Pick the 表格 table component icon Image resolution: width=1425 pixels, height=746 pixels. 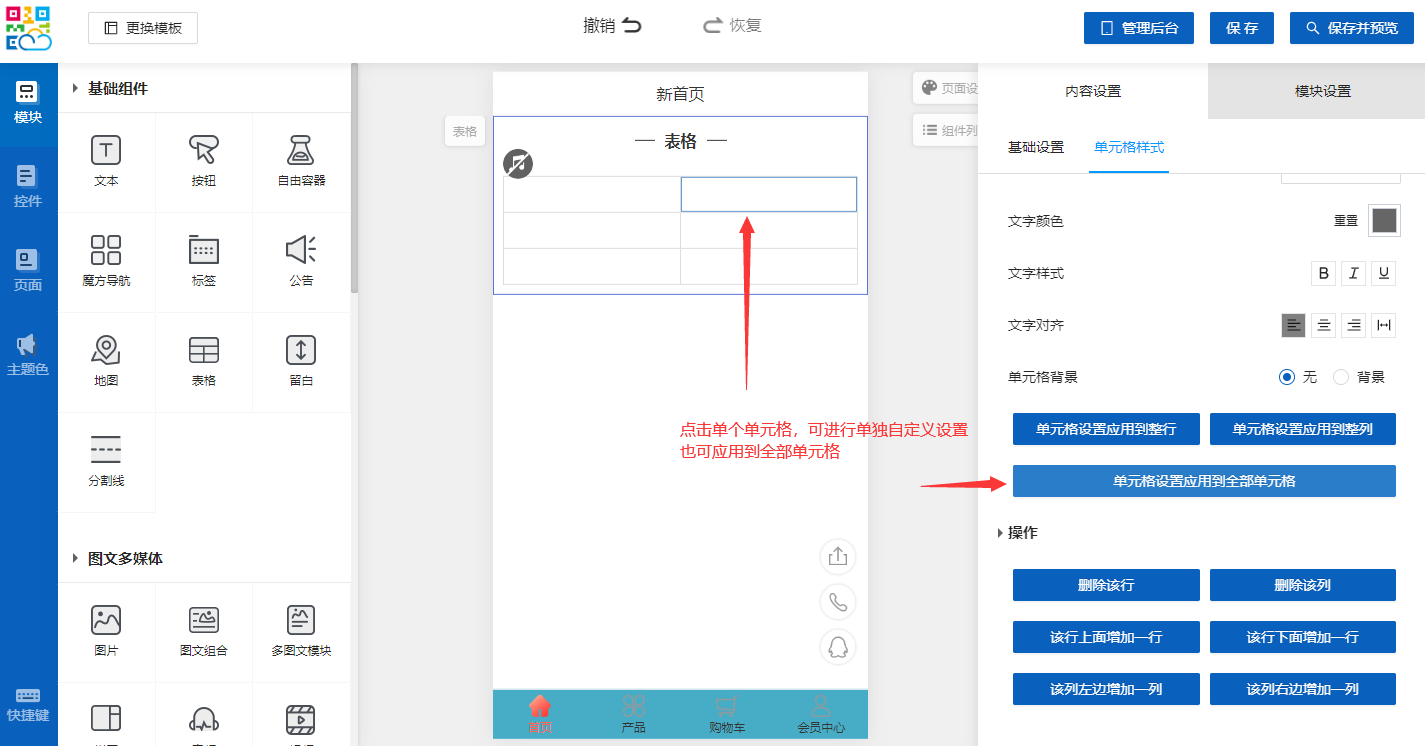(x=204, y=350)
